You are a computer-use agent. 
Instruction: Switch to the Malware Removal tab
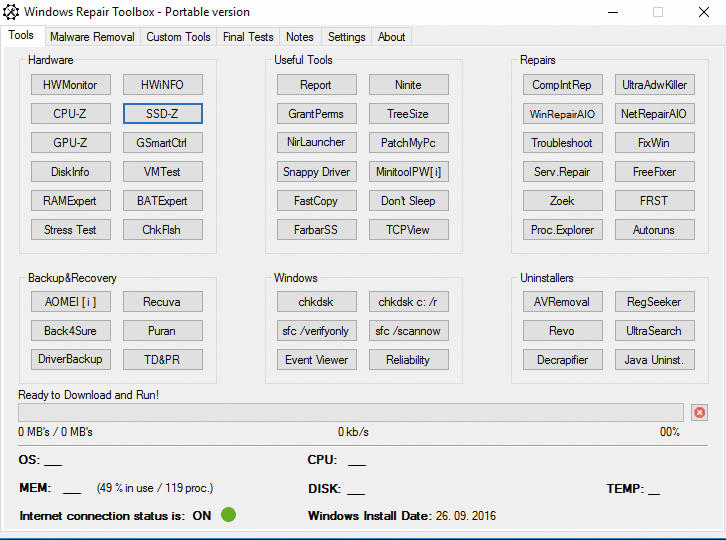click(92, 37)
